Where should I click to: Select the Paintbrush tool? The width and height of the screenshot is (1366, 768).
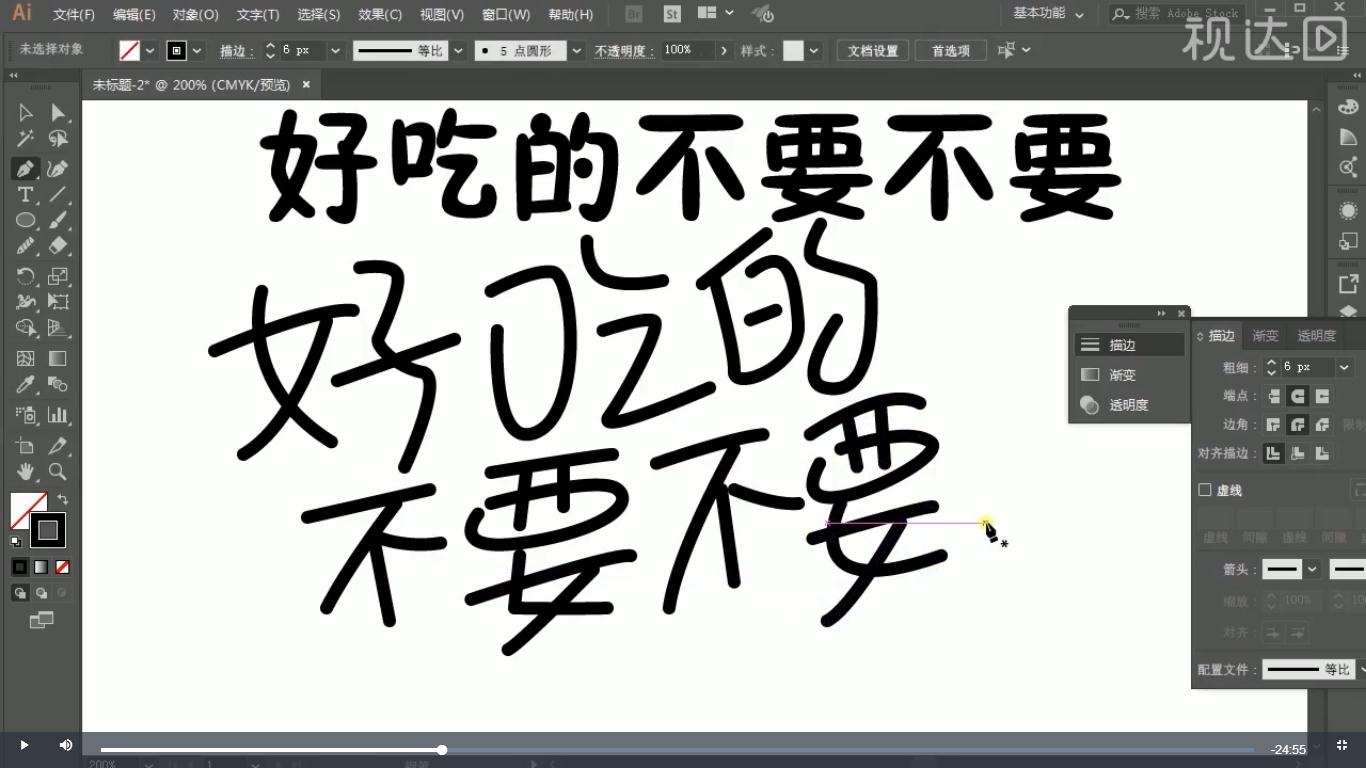[58, 220]
